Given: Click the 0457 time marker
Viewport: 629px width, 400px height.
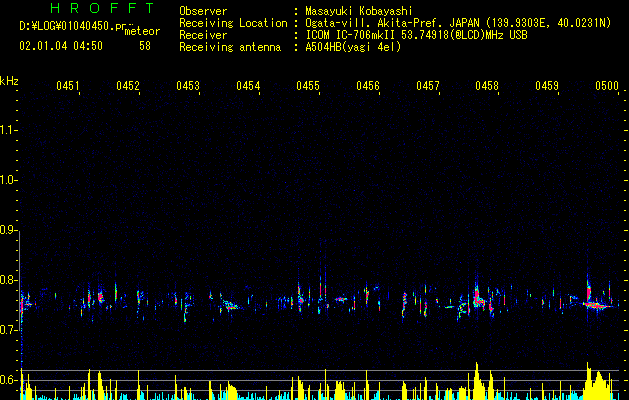Looking at the screenshot, I should point(428,86).
